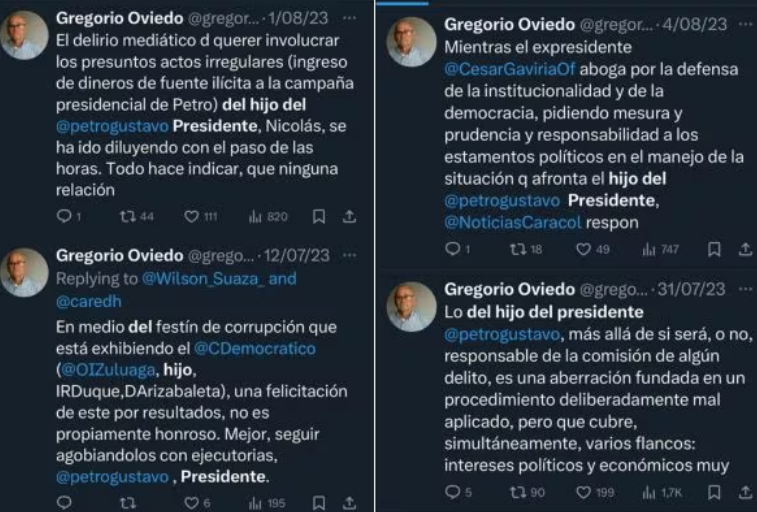
Task: Open Gregorio Oviedo's avatar on the 4/08/23 tweet
Action: (411, 42)
